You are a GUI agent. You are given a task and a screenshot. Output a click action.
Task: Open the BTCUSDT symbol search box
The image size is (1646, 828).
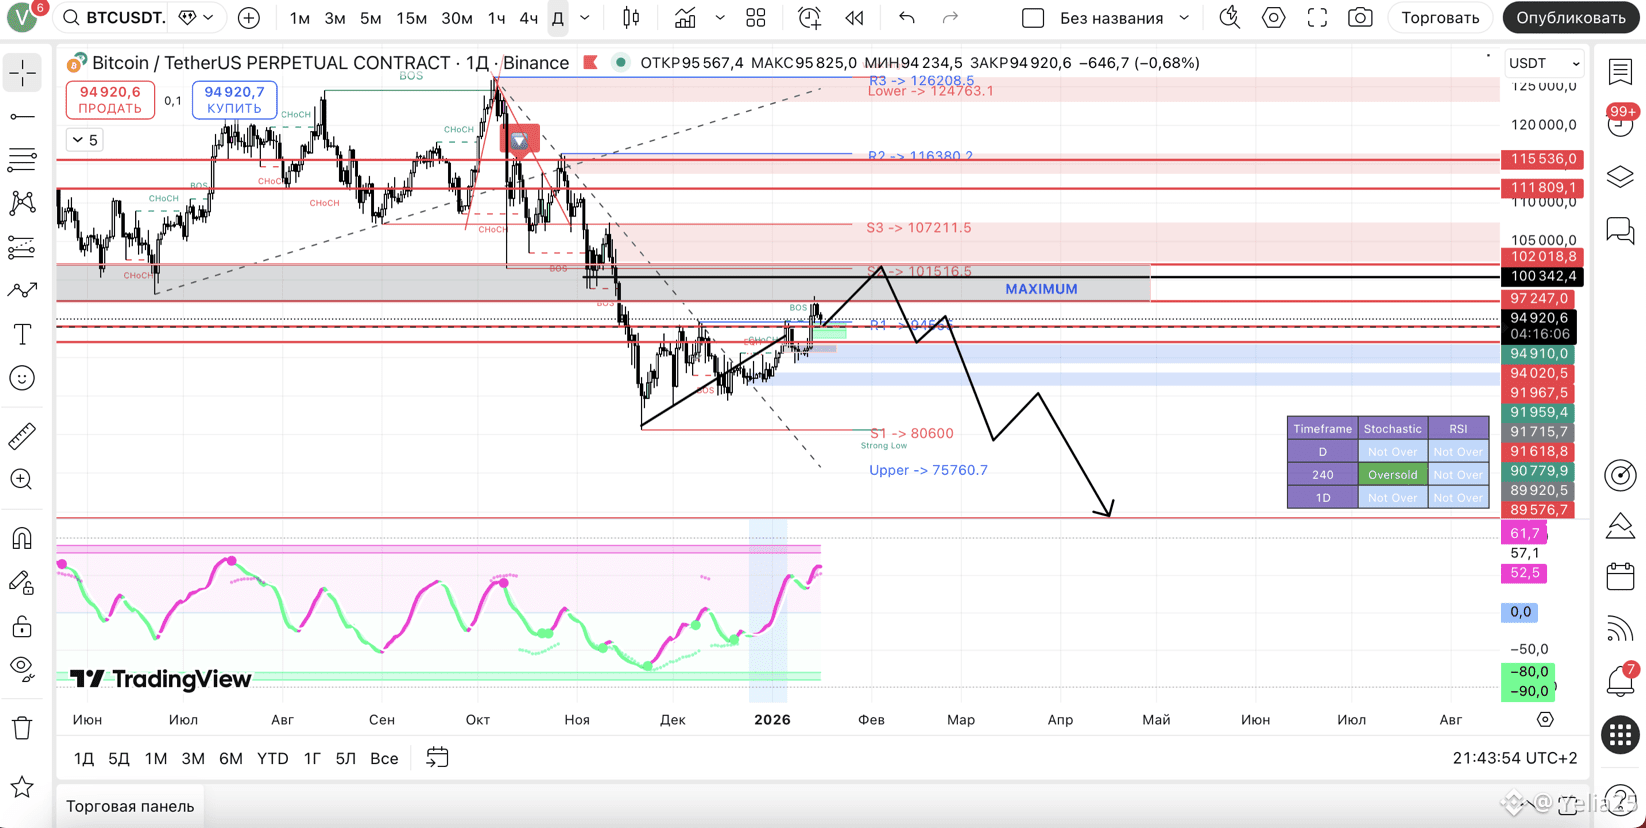click(114, 18)
